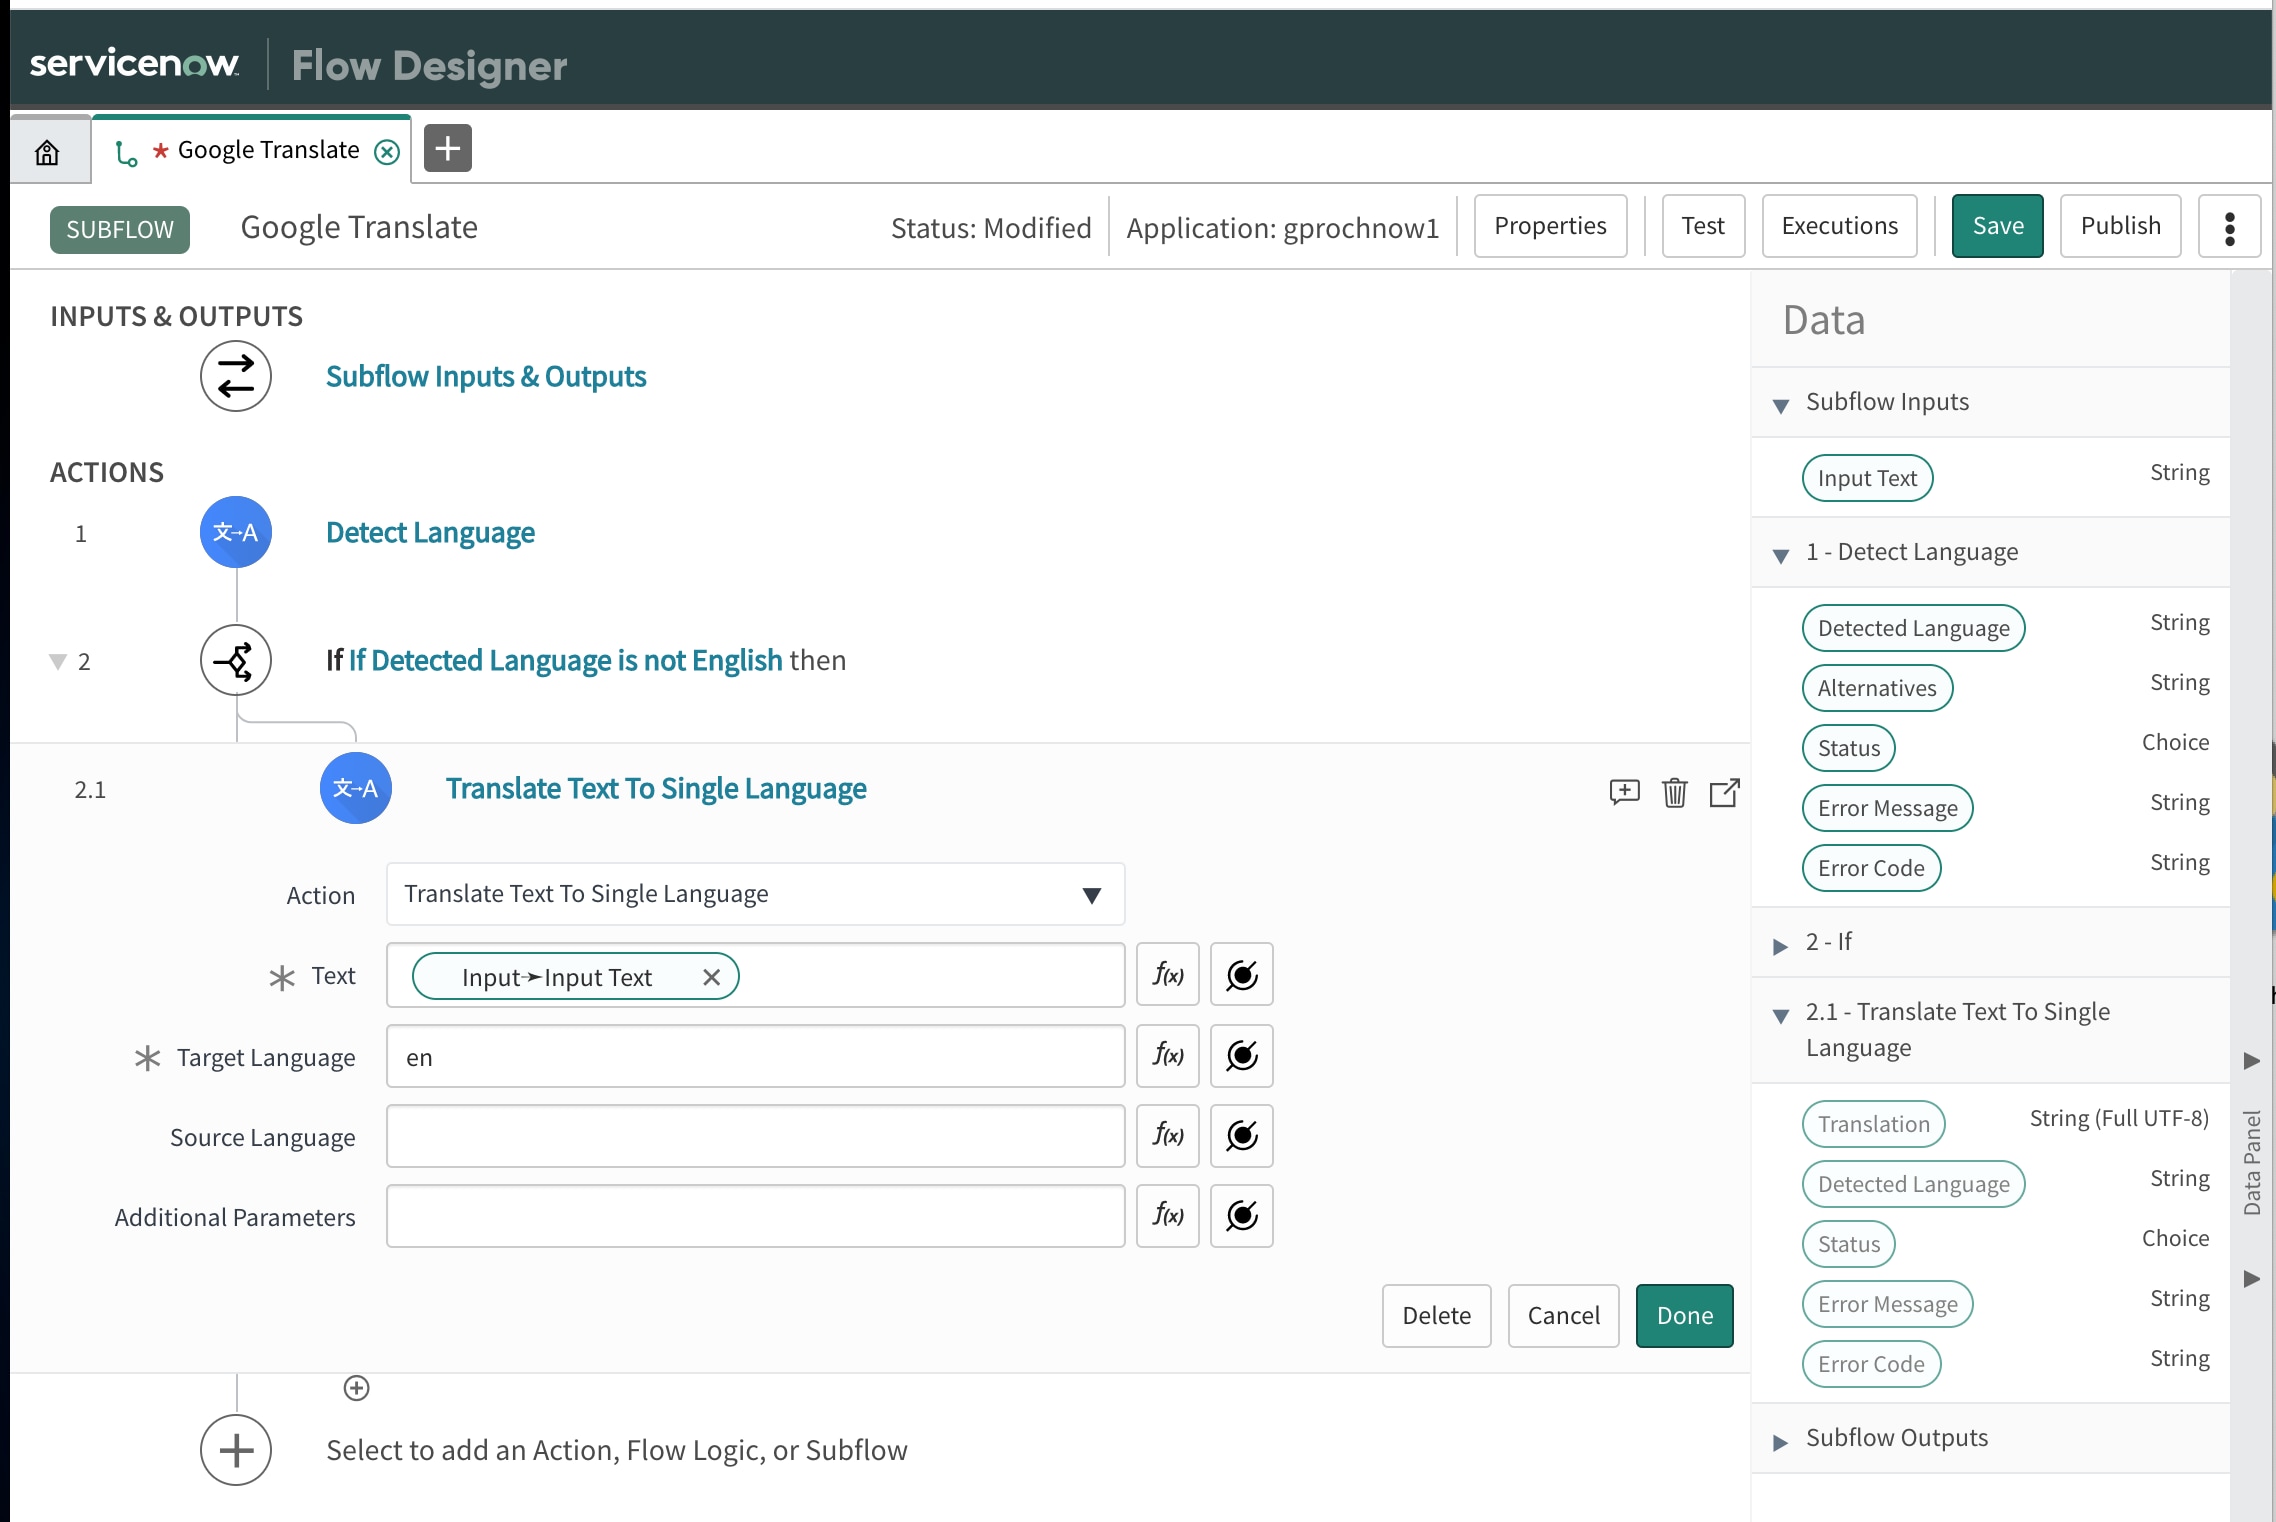Image resolution: width=2276 pixels, height=1522 pixels.
Task: Open the Detect Language action link
Action: coord(430,532)
